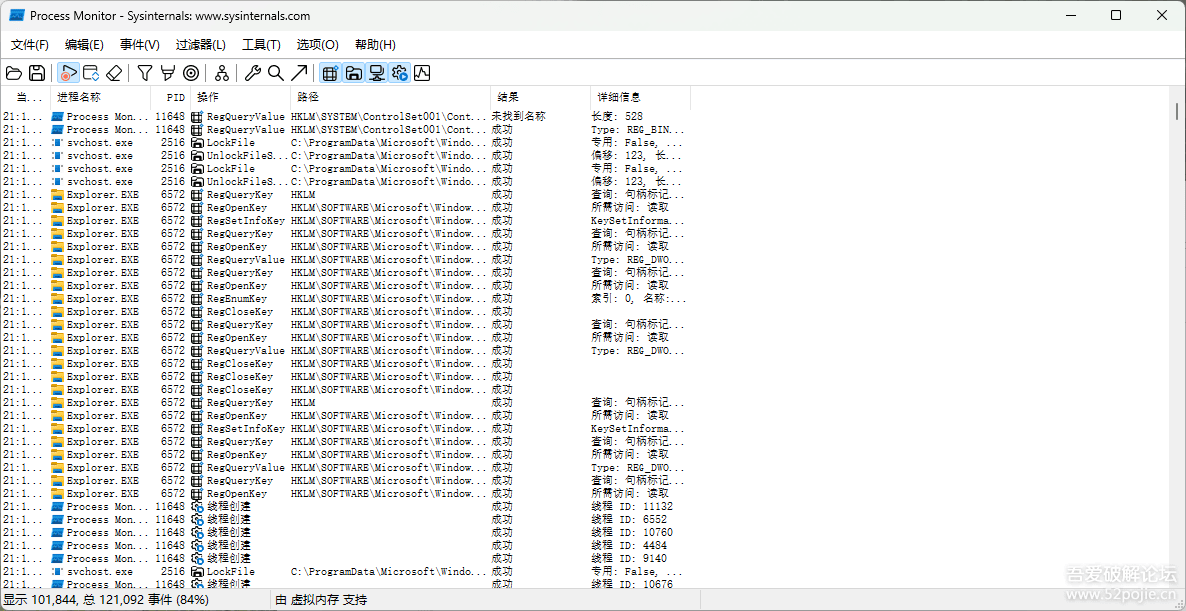Screen dimensions: 1186x611
Task: Click the PID column header
Action: (x=170, y=98)
